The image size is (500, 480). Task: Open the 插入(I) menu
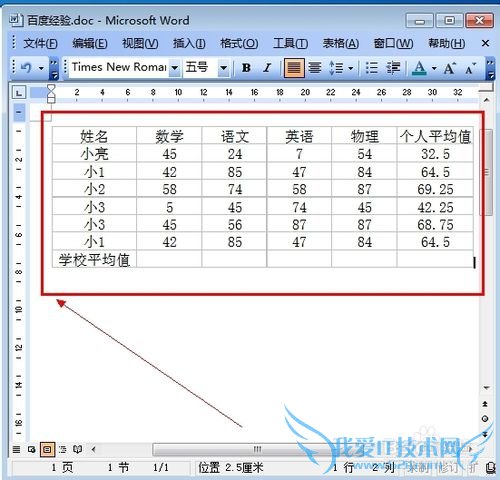point(189,43)
